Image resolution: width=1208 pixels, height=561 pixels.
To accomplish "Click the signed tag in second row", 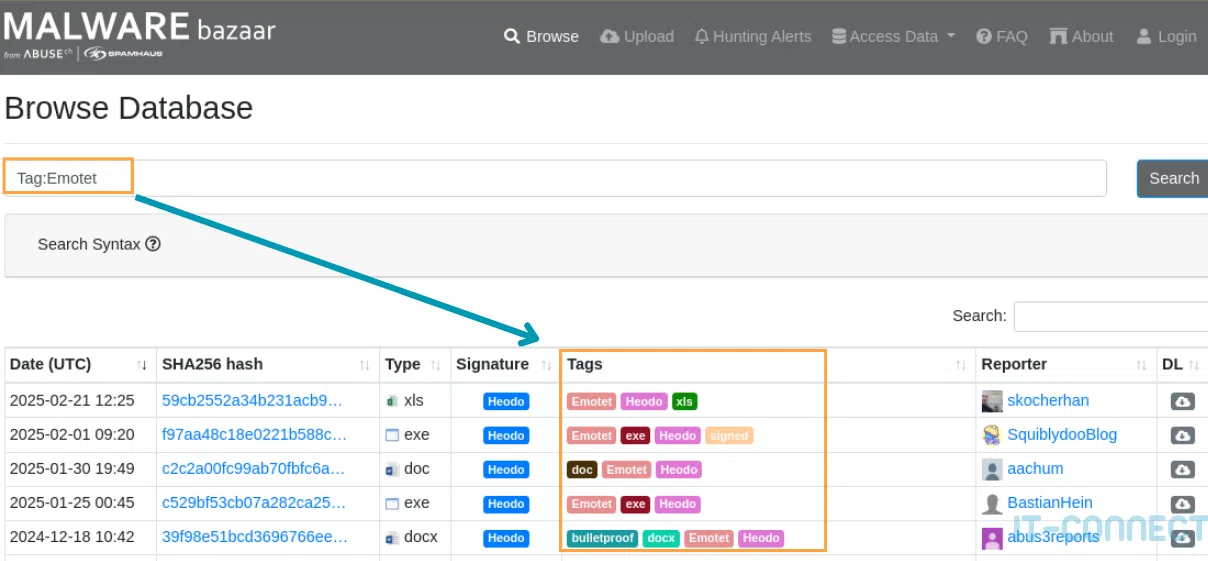I will pos(728,435).
